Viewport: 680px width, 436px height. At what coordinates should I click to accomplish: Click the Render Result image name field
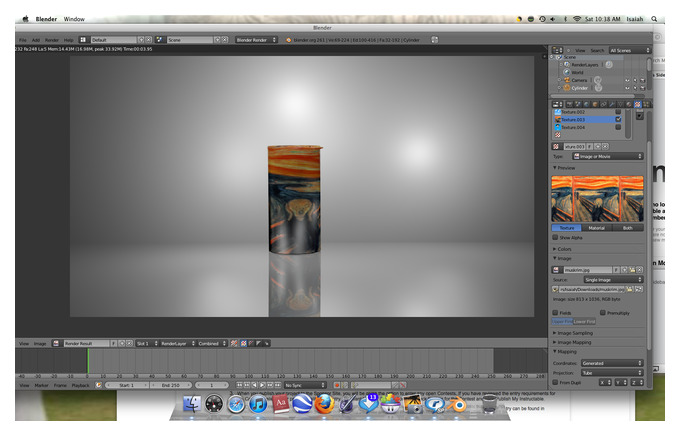click(86, 343)
